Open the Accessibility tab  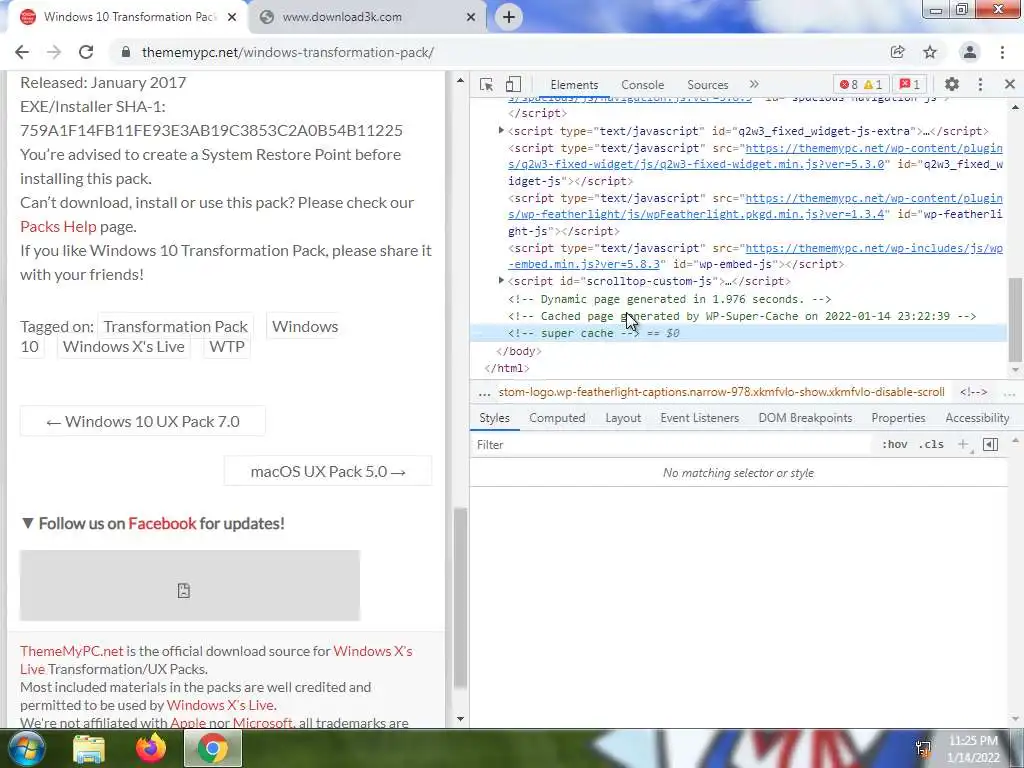977,418
